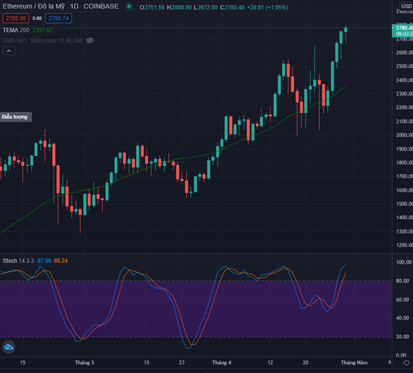Image resolution: width=413 pixels, height=373 pixels.
Task: Click the close value C2780.40
Action: (232, 7)
